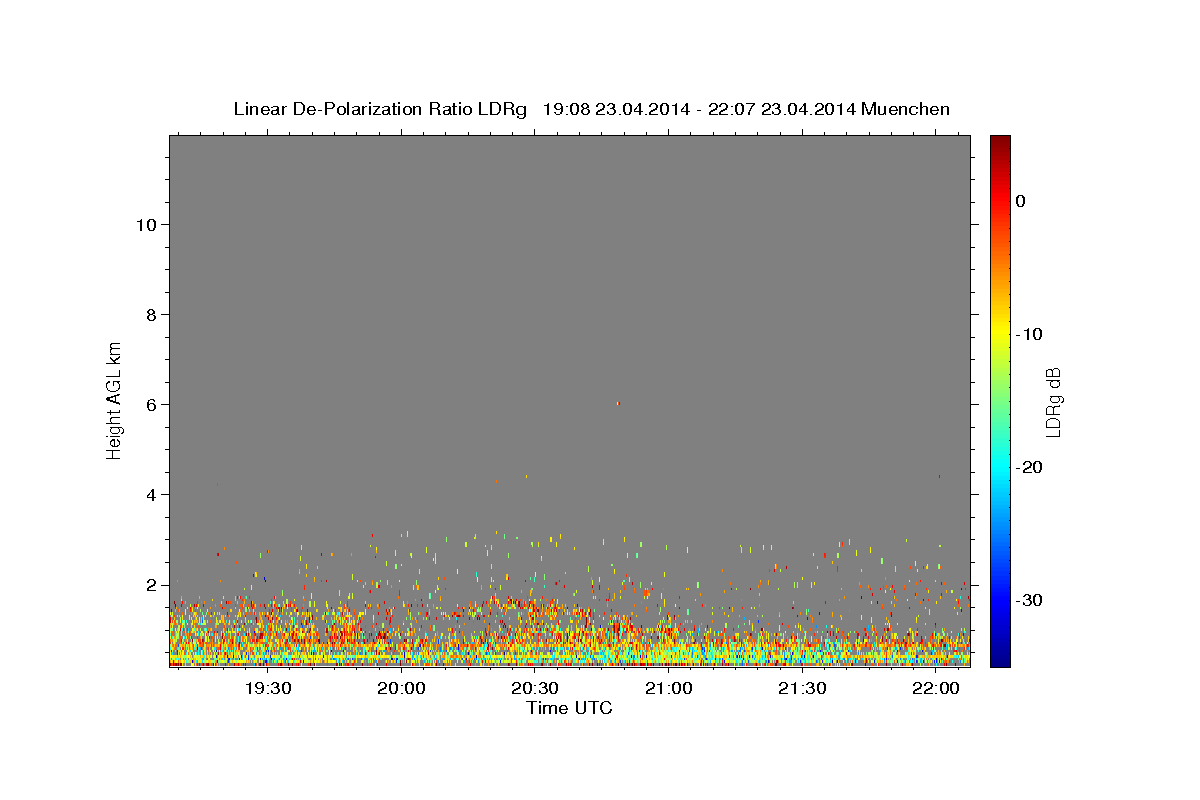Screen dimensions: 1200x800
Task: Click the isolated red data point near 6 km
Action: (x=618, y=403)
